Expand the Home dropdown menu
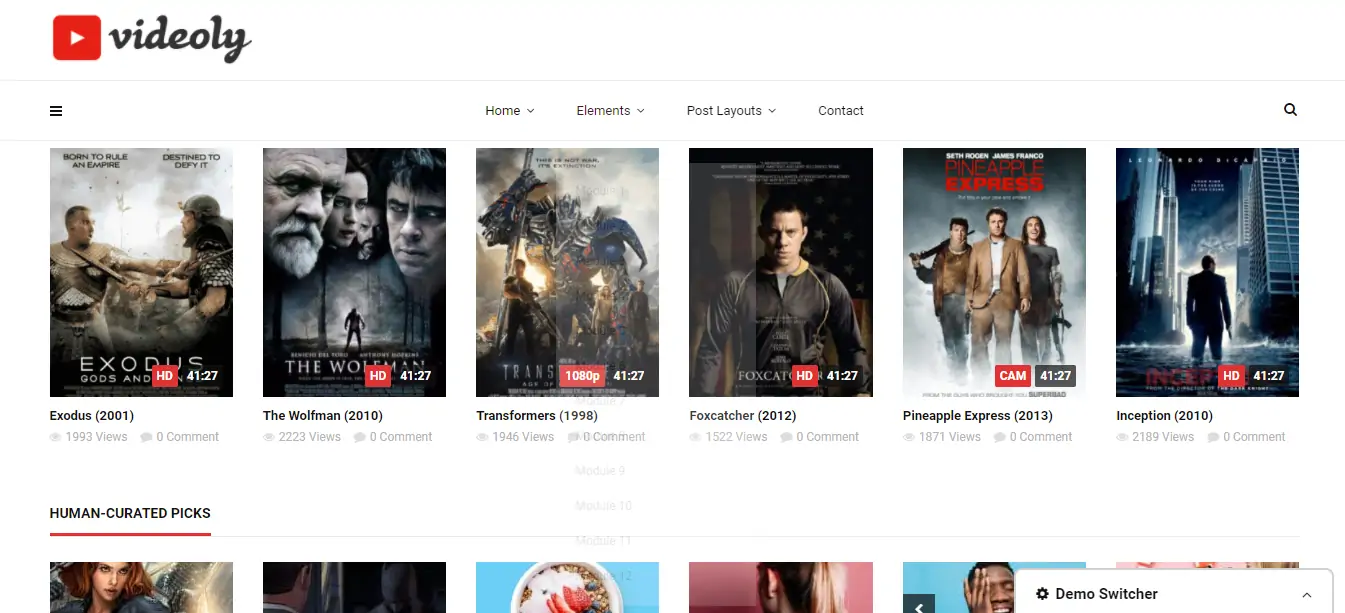The image size is (1345, 613). [x=509, y=111]
